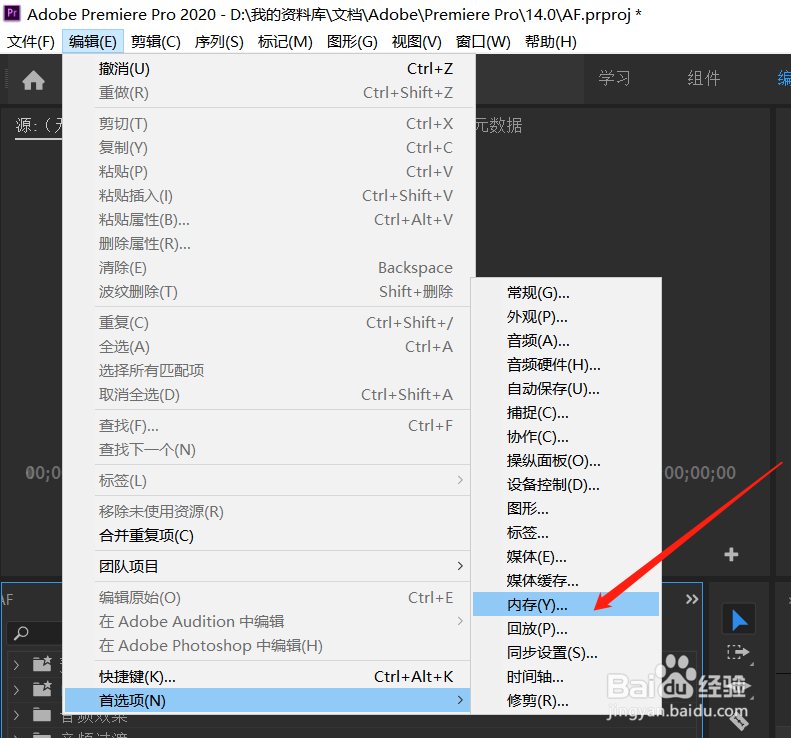This screenshot has width=791, height=738.
Task: Open the 图形(G) menu
Action: [x=352, y=41]
